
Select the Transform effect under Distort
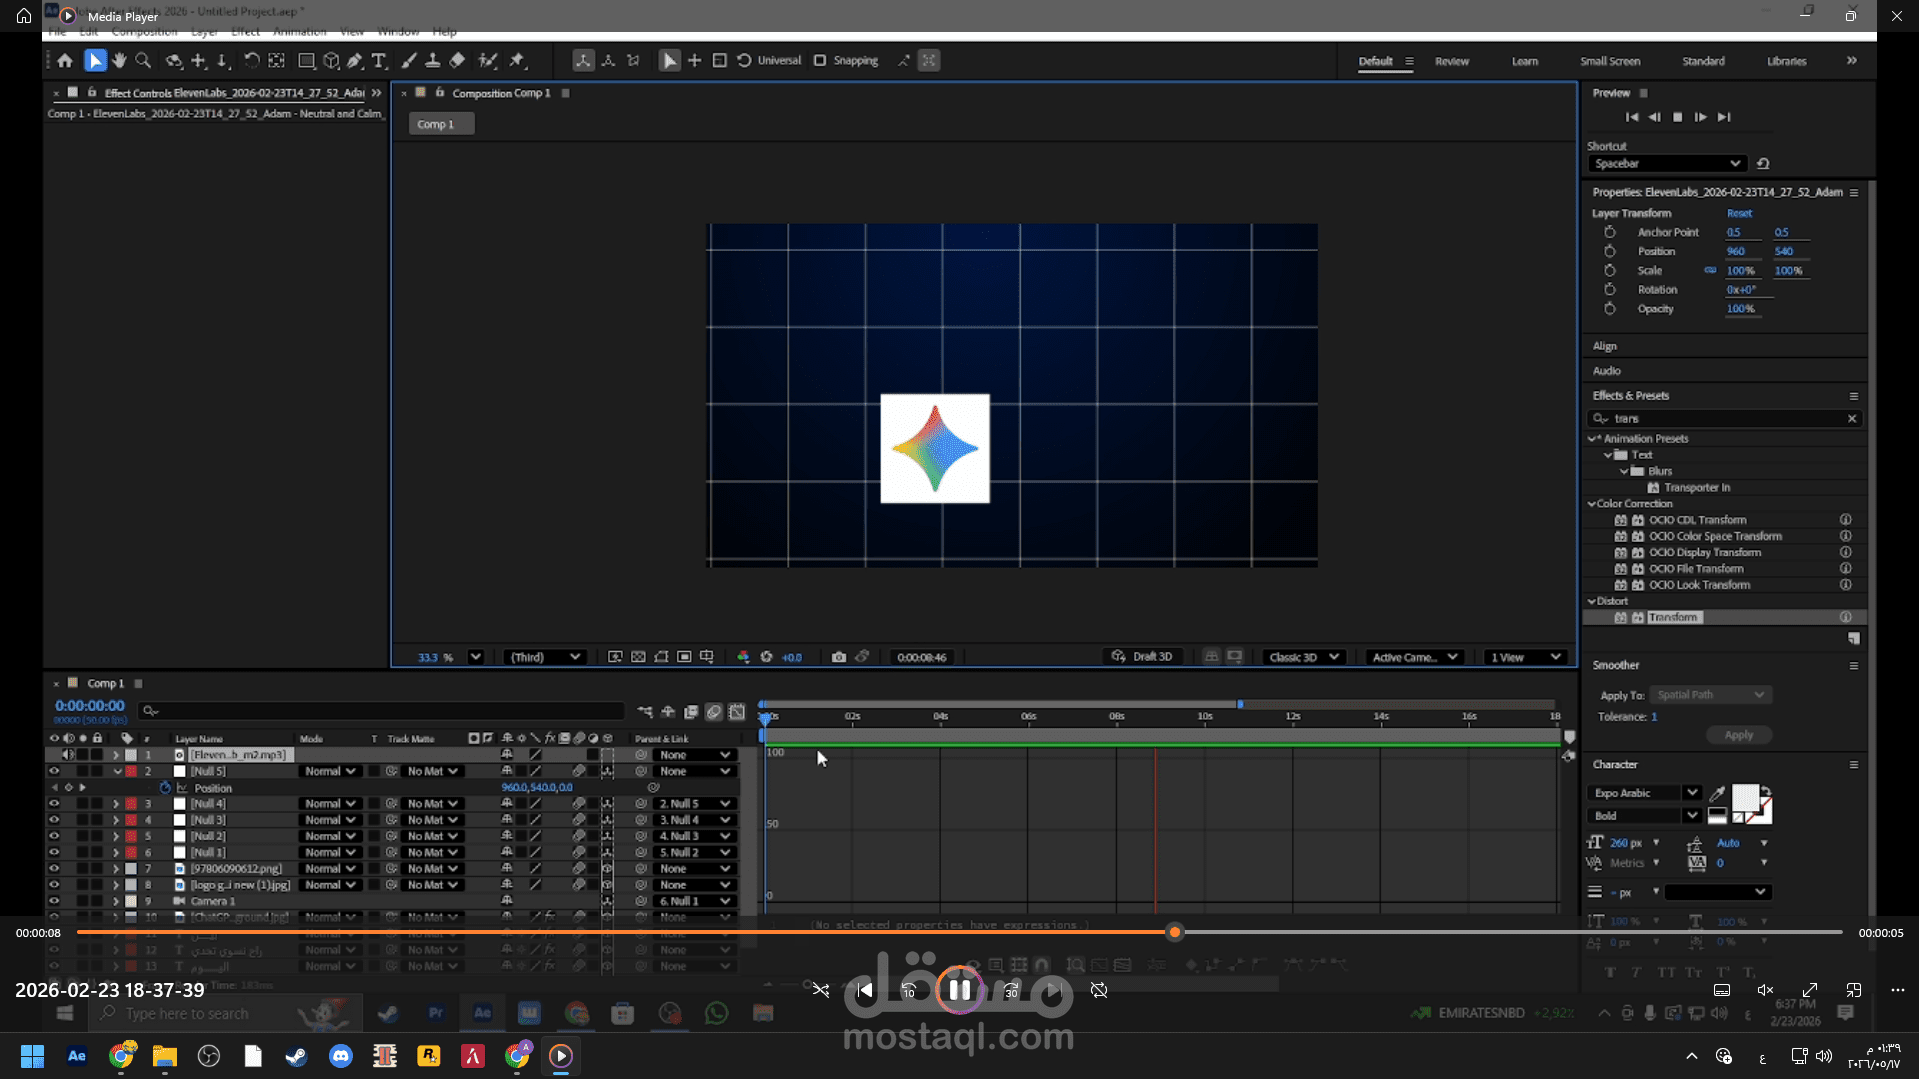[x=1673, y=618]
